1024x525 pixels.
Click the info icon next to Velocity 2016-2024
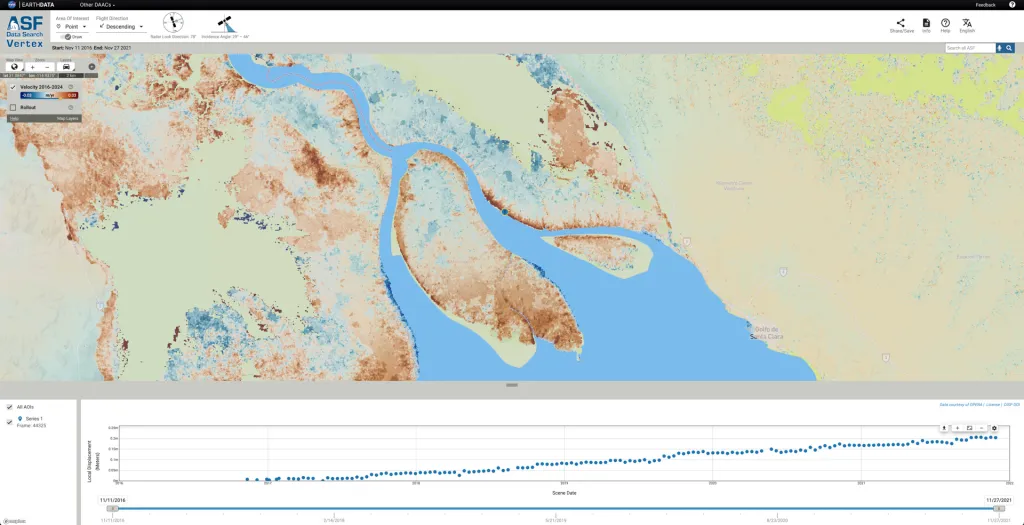(x=71, y=87)
